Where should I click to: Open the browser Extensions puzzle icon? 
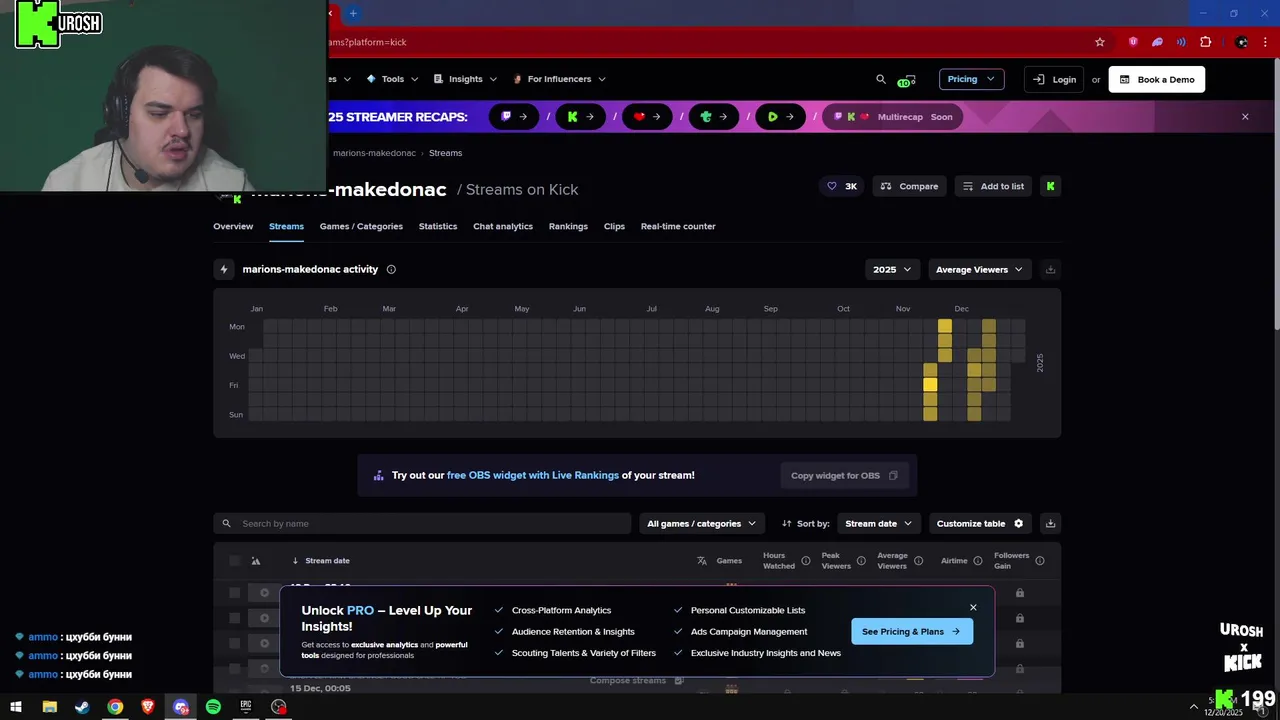pyautogui.click(x=1205, y=42)
